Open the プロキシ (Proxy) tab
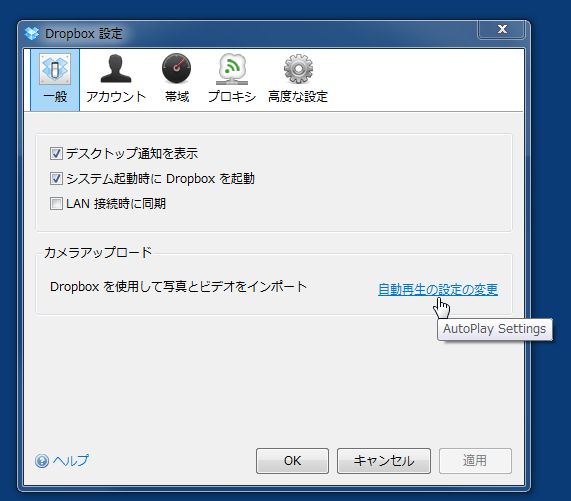Screen dimensions: 571x501 [x=232, y=80]
